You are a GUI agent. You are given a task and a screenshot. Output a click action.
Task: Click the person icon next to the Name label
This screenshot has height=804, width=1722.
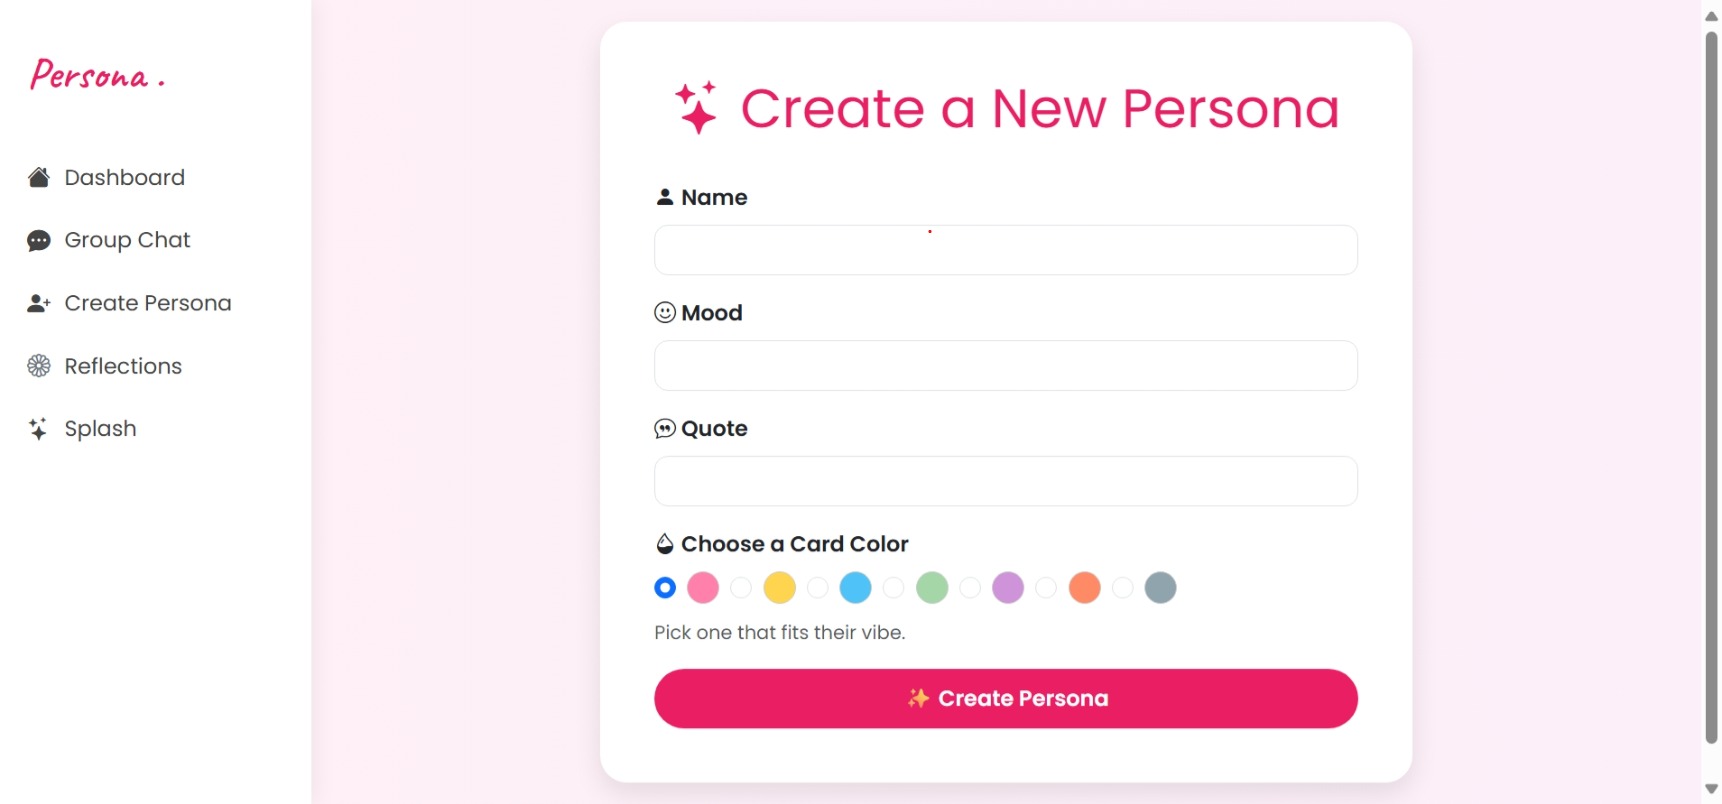pos(665,197)
